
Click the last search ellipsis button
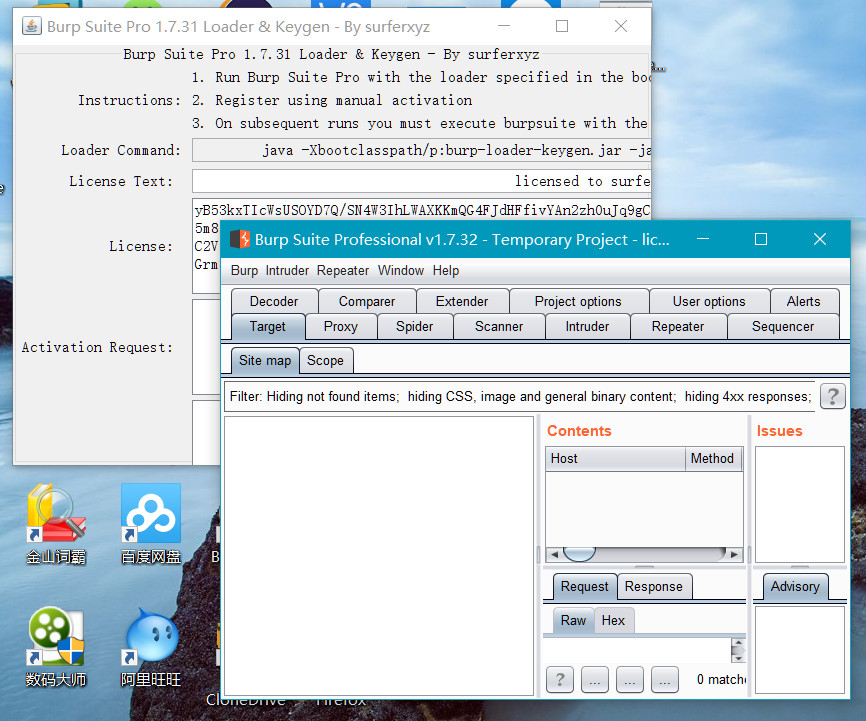coord(664,679)
